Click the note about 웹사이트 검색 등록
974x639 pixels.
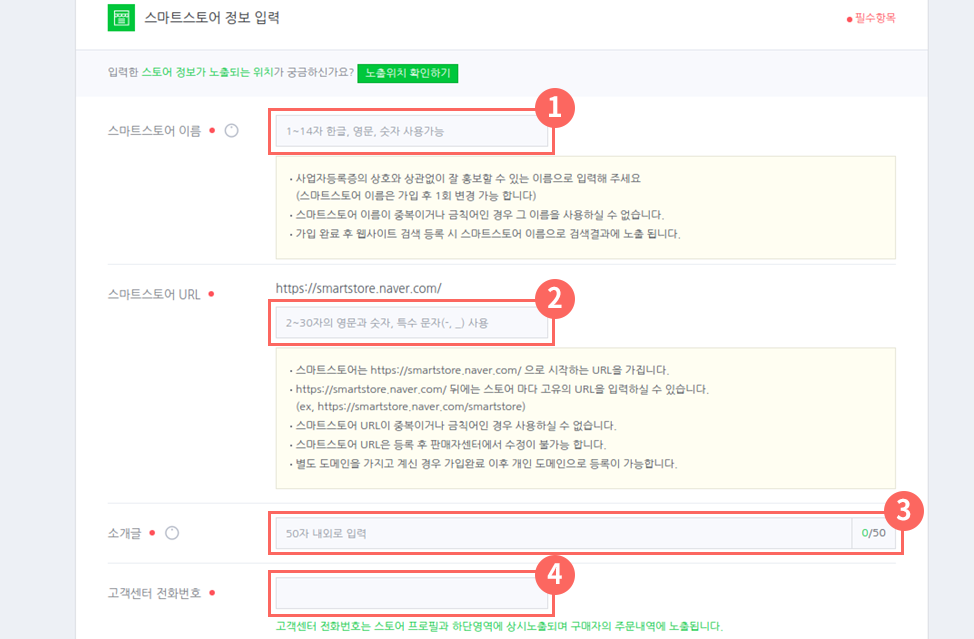pos(485,234)
